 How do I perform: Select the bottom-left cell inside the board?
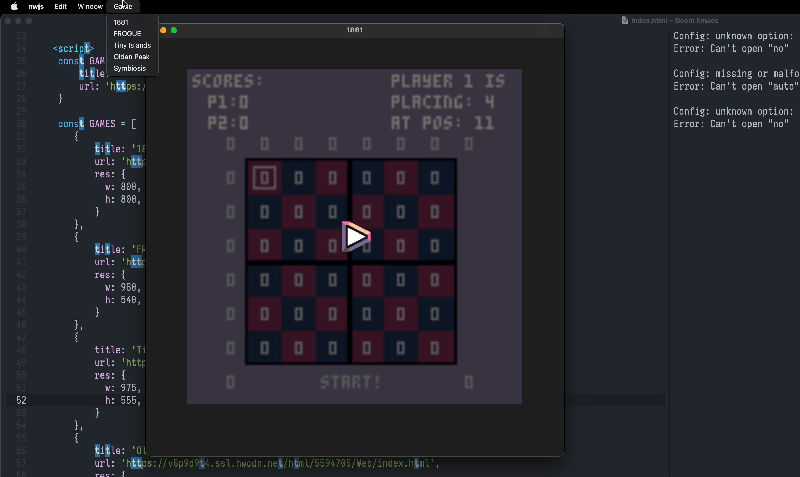pyautogui.click(x=264, y=348)
